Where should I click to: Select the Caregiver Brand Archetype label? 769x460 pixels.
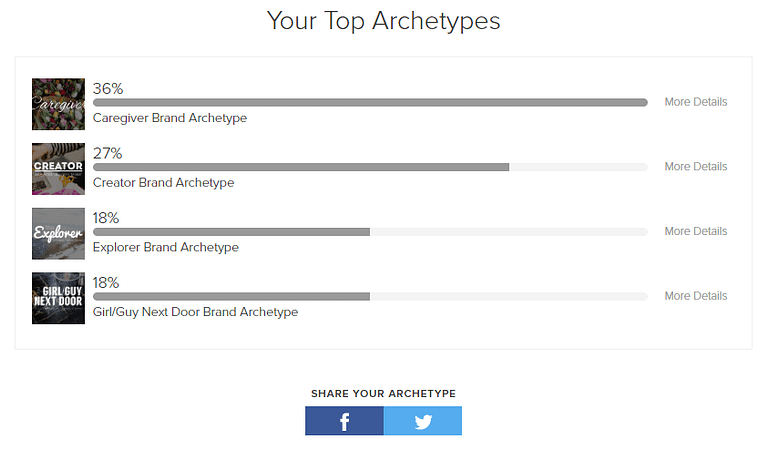pos(170,118)
